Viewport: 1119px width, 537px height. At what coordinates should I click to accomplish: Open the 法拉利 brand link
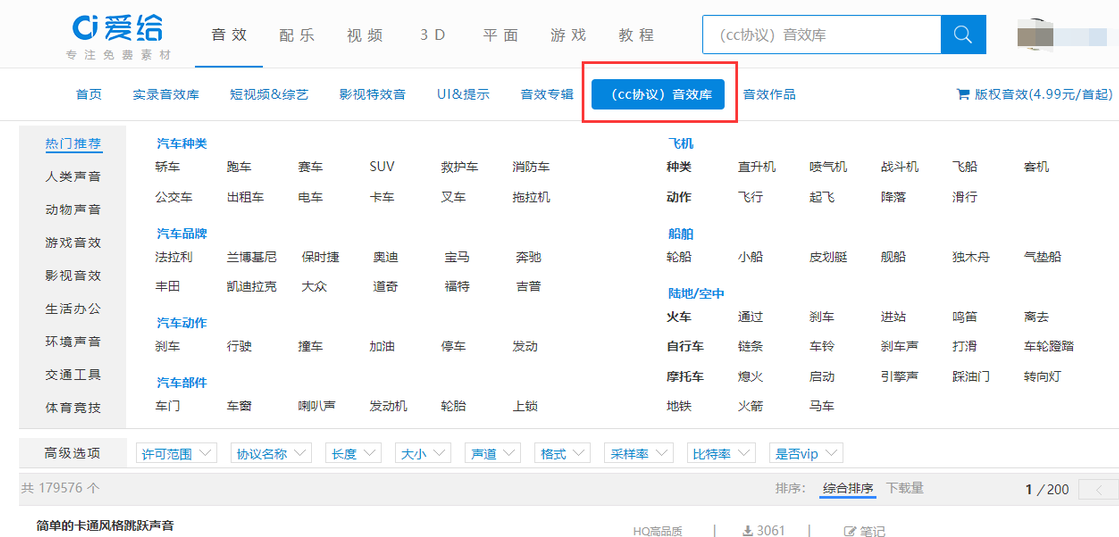click(x=173, y=257)
